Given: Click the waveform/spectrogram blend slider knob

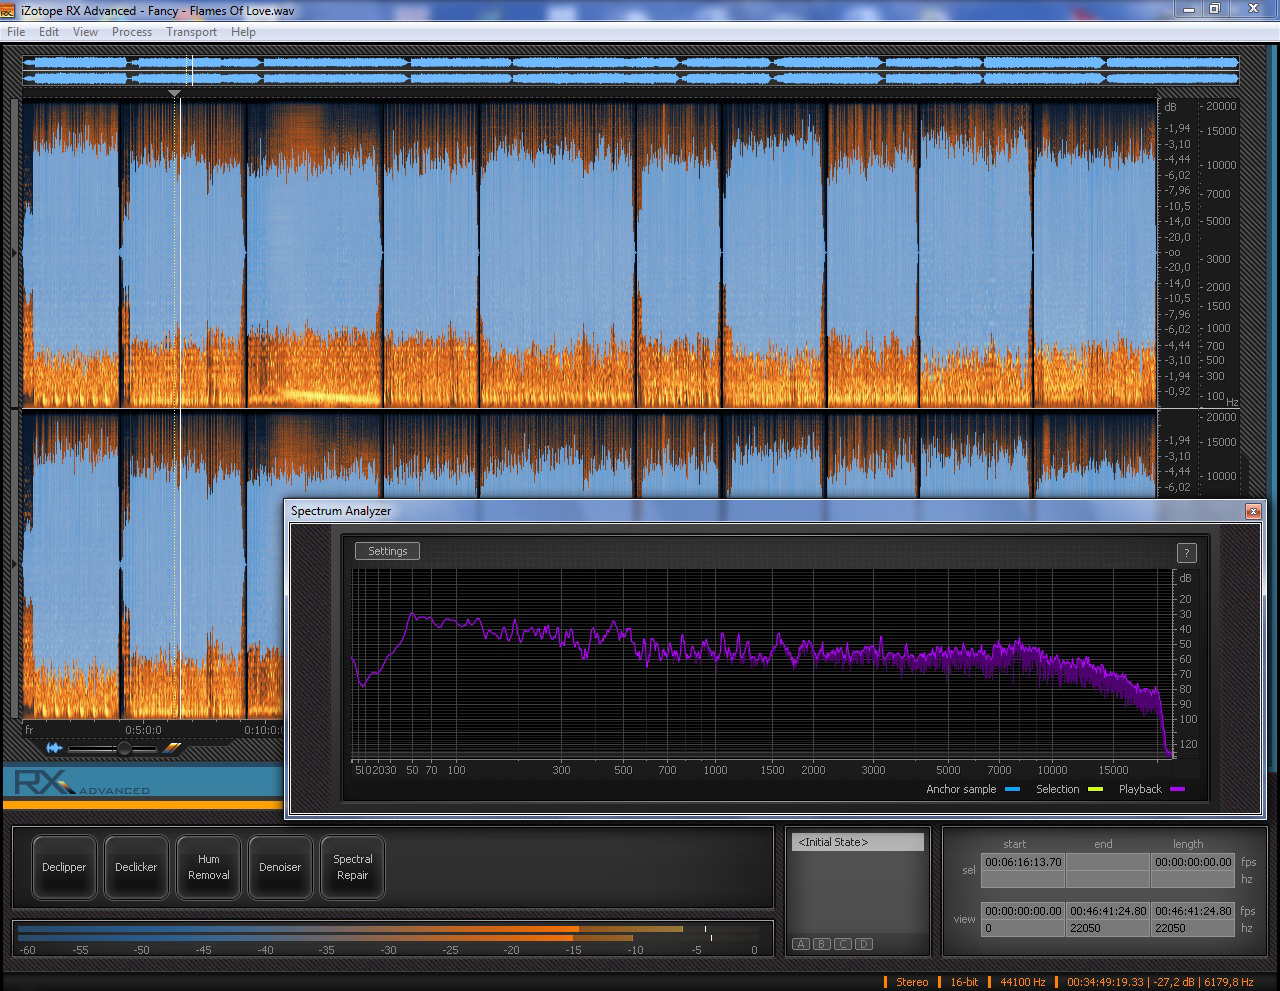Looking at the screenshot, I should 124,748.
